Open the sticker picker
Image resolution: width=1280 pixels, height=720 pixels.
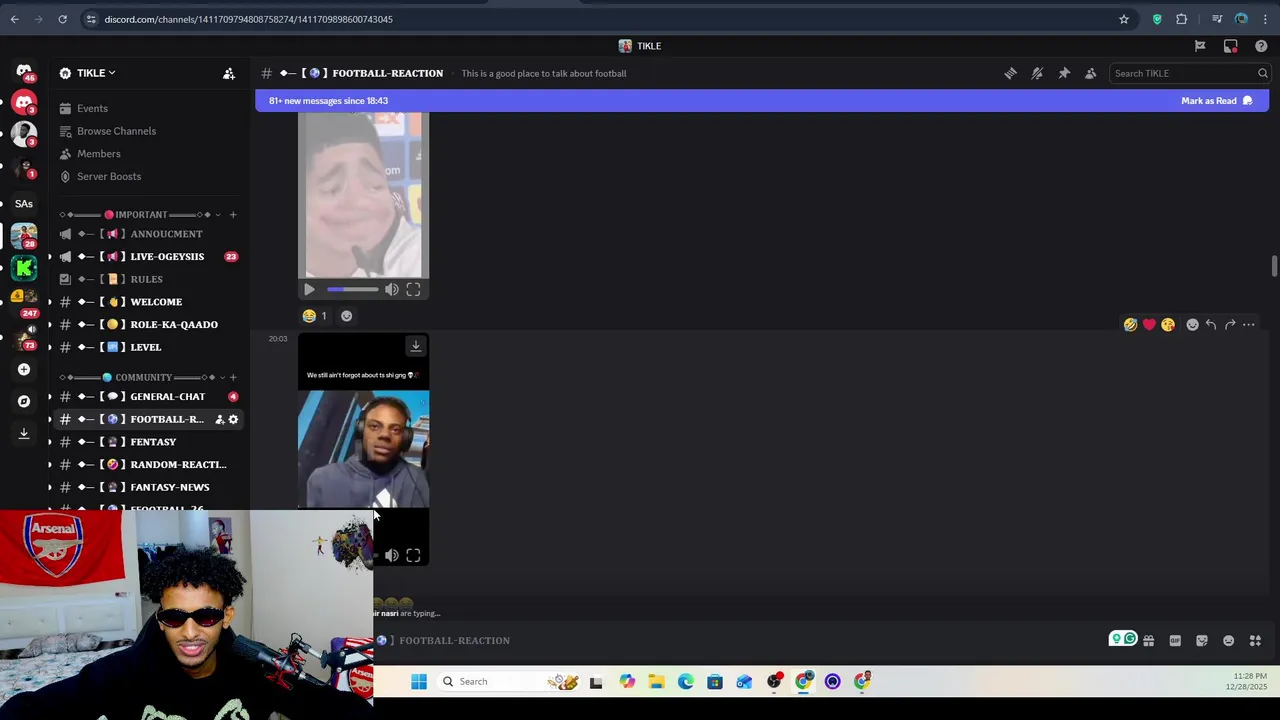[x=1202, y=641]
